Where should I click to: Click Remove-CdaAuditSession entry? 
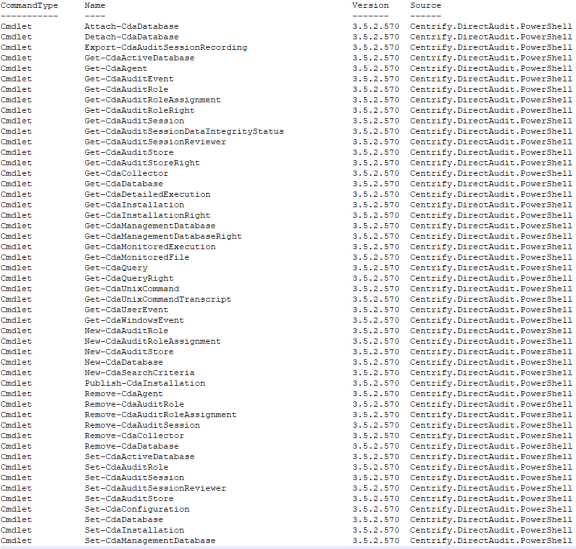pyautogui.click(x=142, y=425)
